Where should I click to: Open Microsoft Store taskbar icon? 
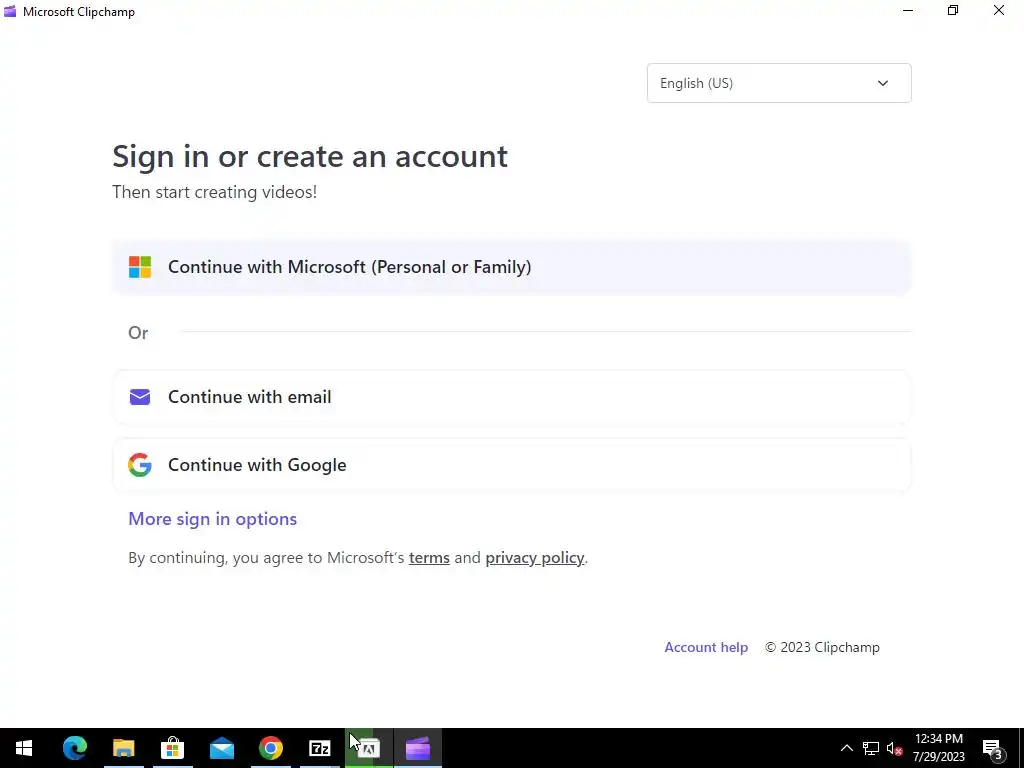pos(172,748)
